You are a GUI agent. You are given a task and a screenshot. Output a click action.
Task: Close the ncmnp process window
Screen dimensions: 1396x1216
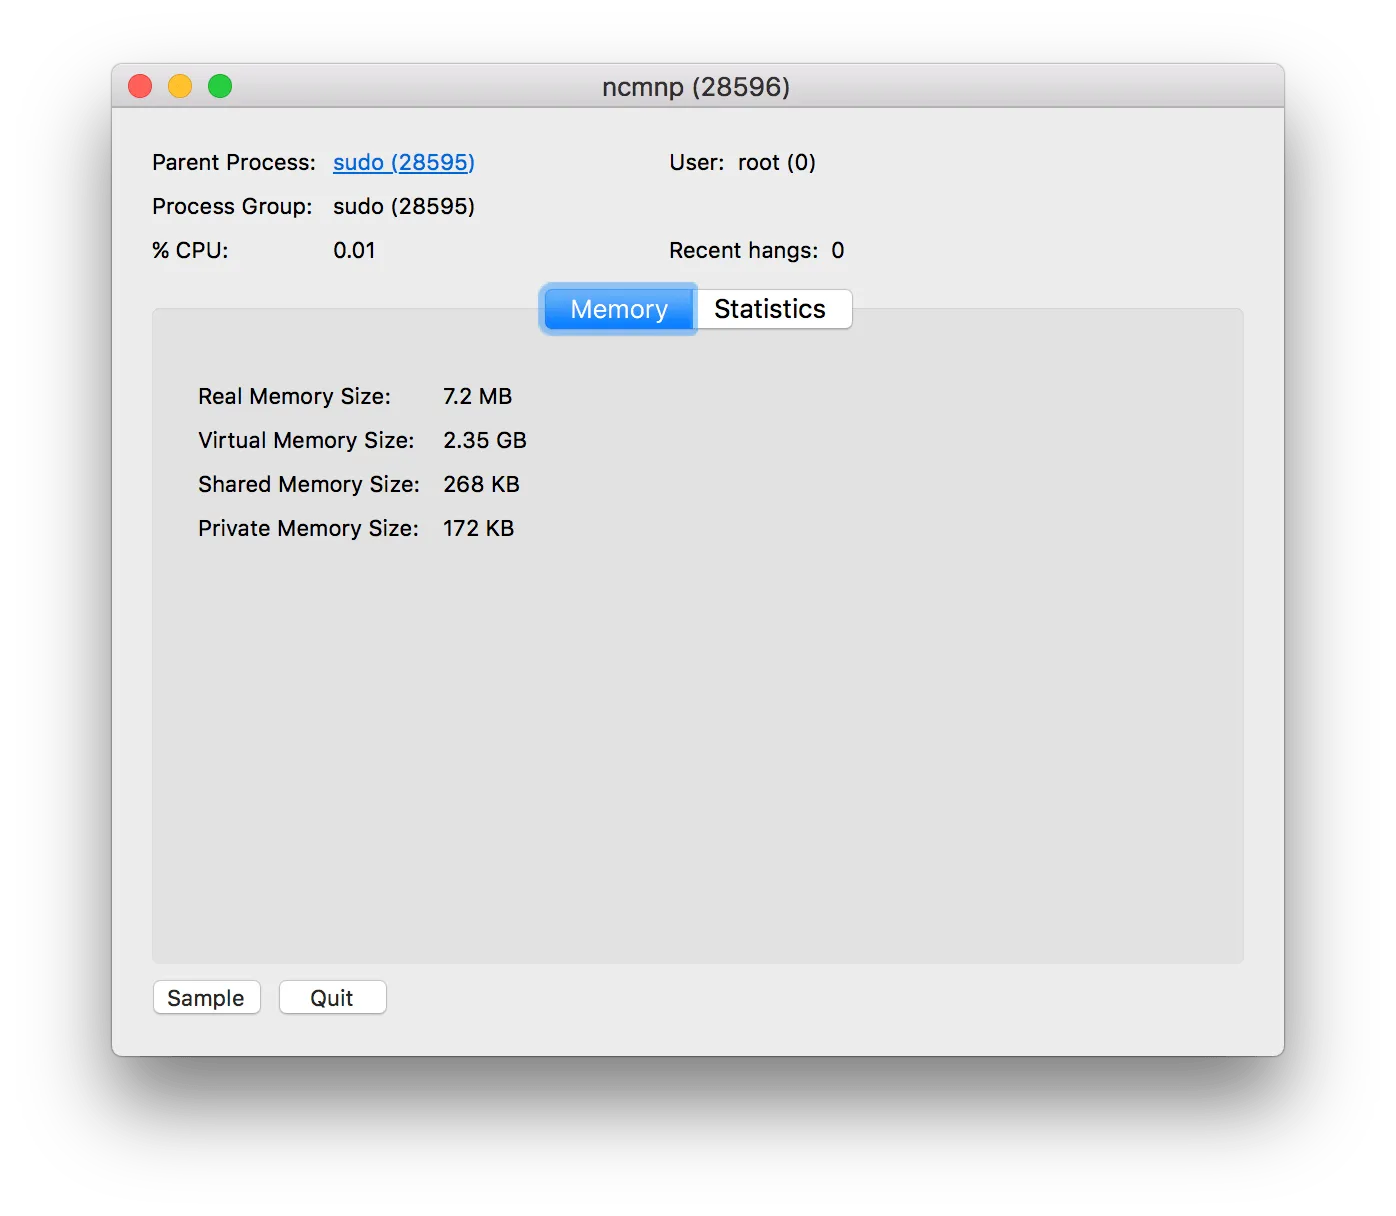pos(140,87)
